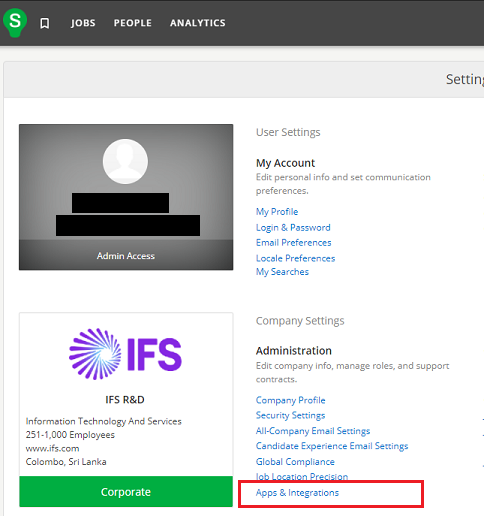Open the bookmark icon in the top bar
Screen dimensions: 484x516
point(45,23)
